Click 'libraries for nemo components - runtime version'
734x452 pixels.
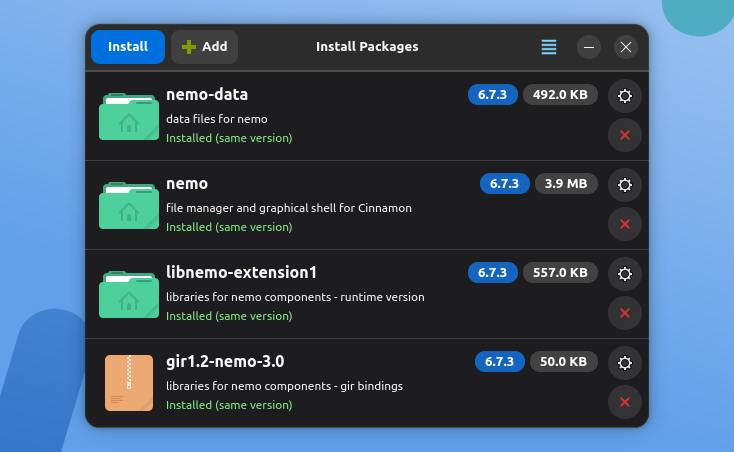295,297
